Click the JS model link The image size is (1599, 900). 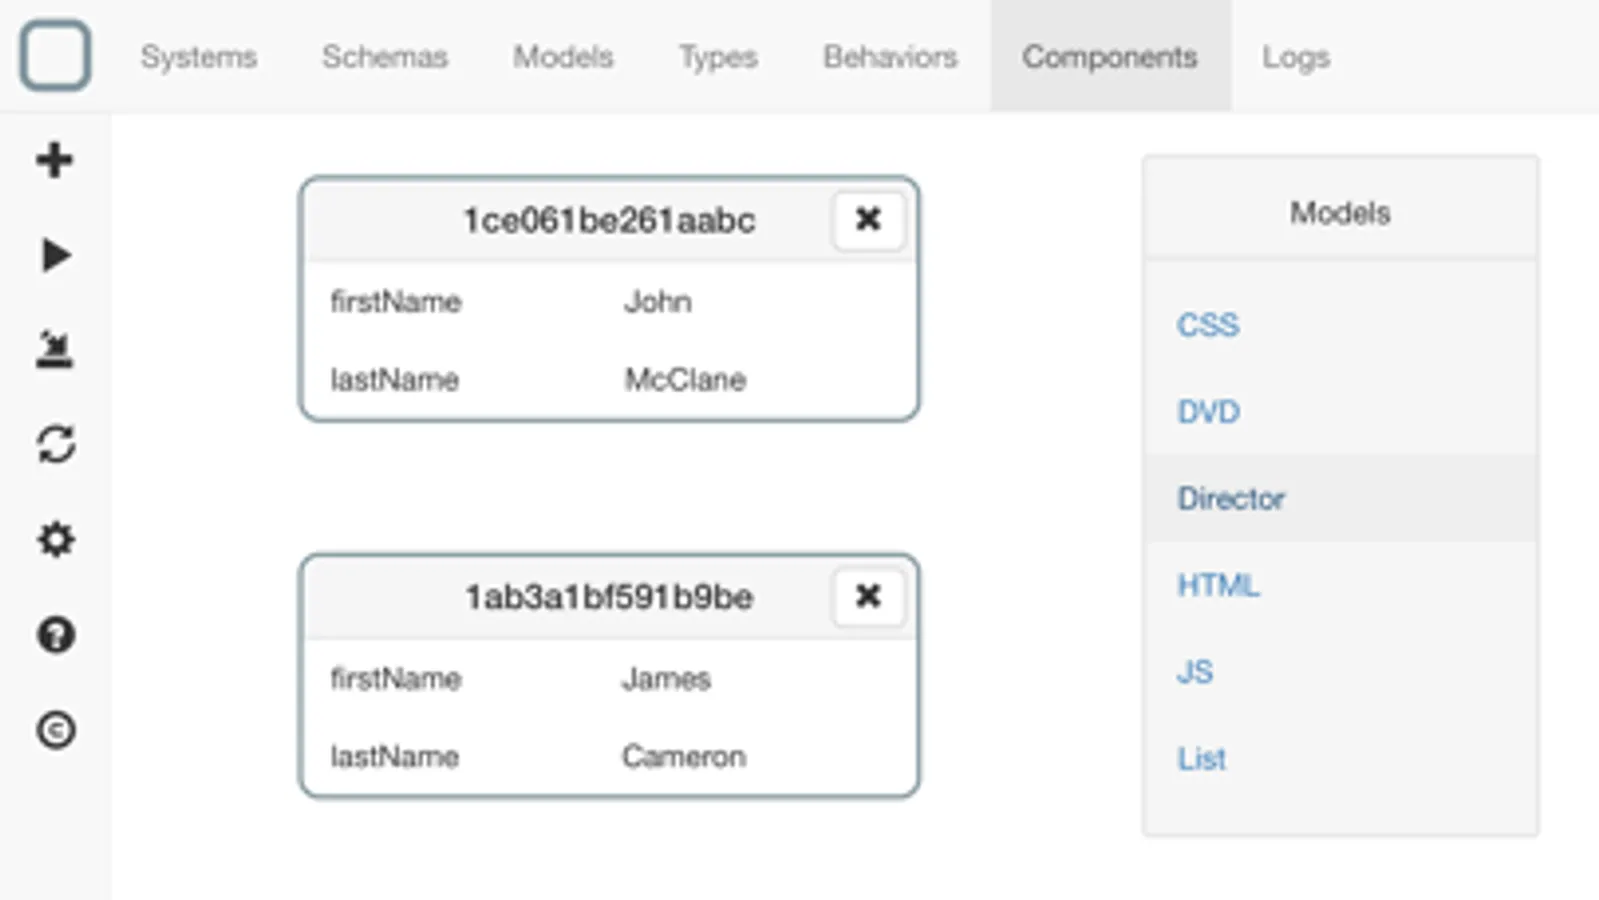click(x=1195, y=672)
